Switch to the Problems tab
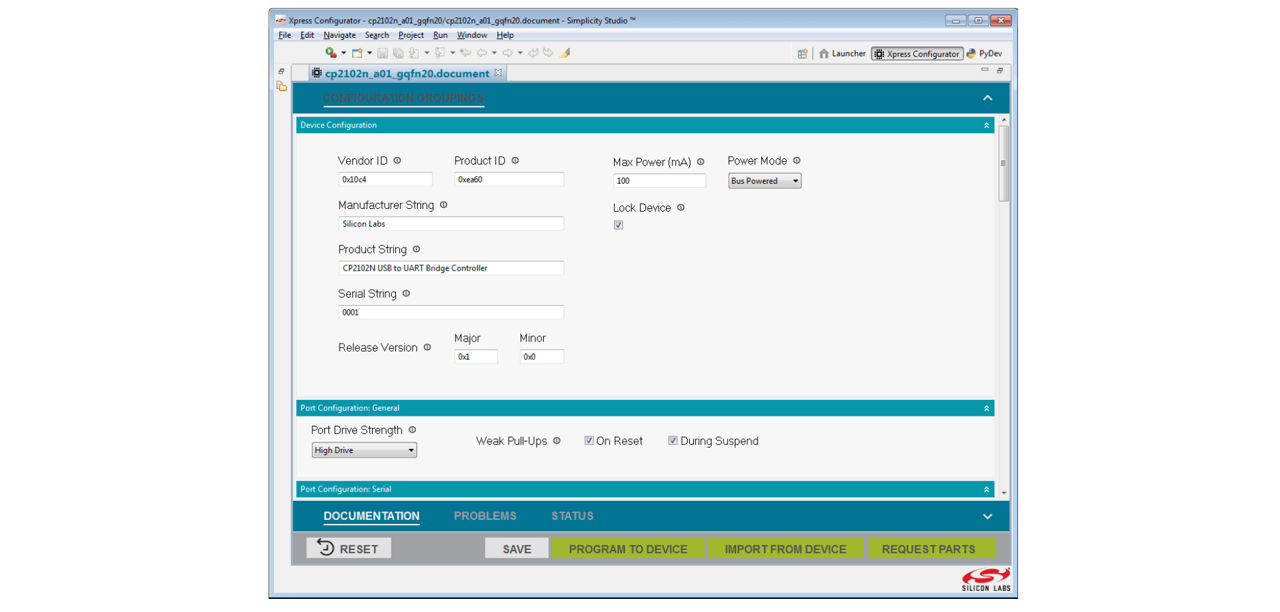The width and height of the screenshot is (1280, 612). click(485, 516)
